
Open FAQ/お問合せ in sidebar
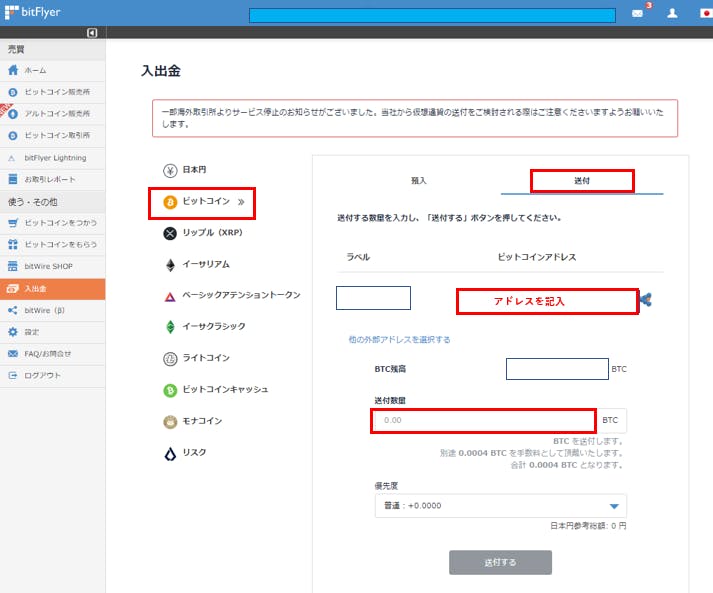point(52,354)
